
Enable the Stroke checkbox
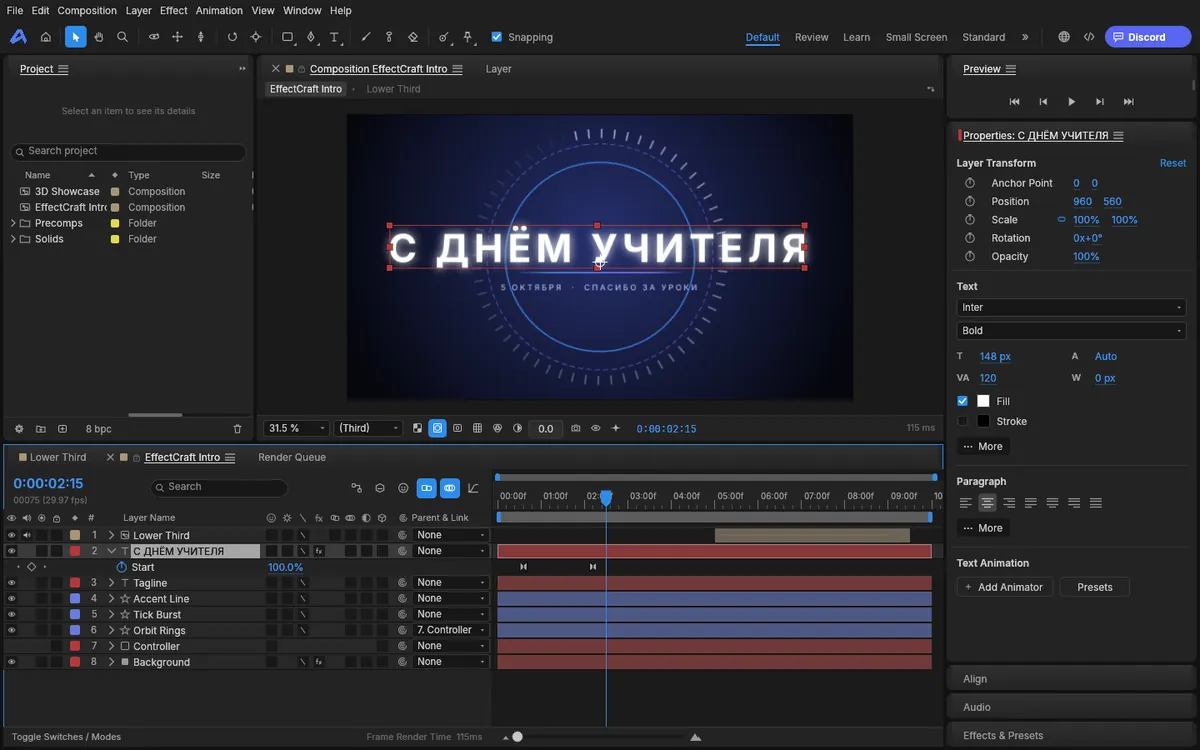coord(962,421)
